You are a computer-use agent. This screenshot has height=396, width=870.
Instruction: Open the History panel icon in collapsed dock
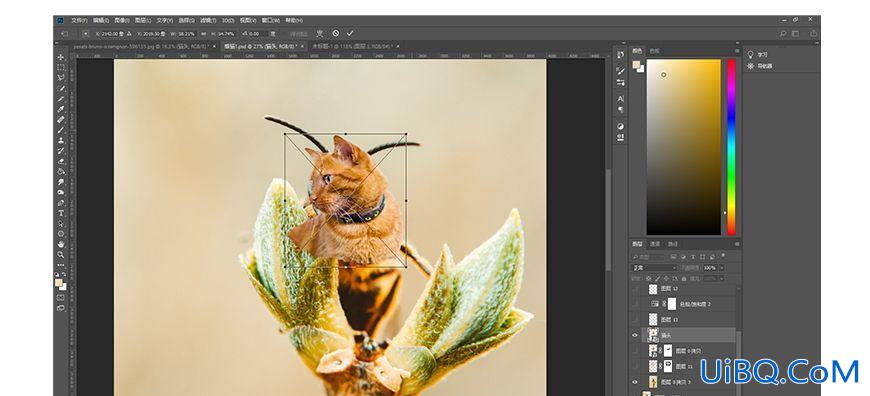(x=620, y=54)
